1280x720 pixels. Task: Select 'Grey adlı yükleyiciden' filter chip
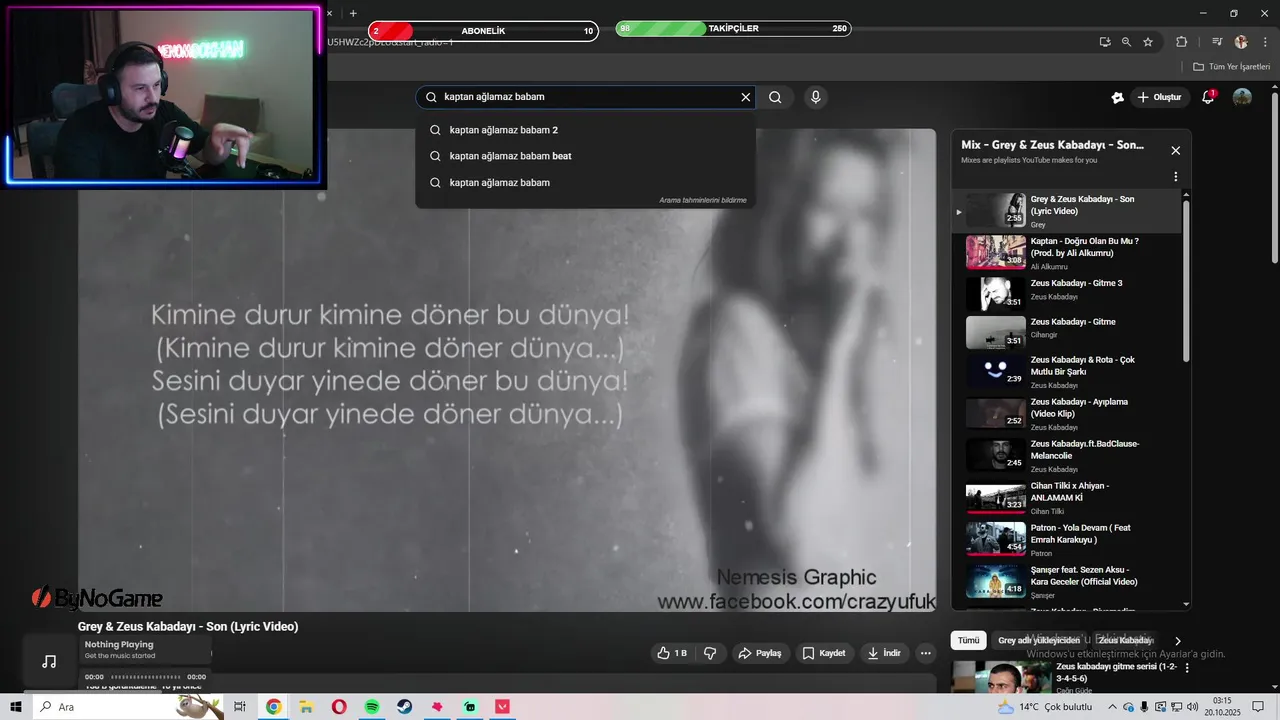point(1038,640)
